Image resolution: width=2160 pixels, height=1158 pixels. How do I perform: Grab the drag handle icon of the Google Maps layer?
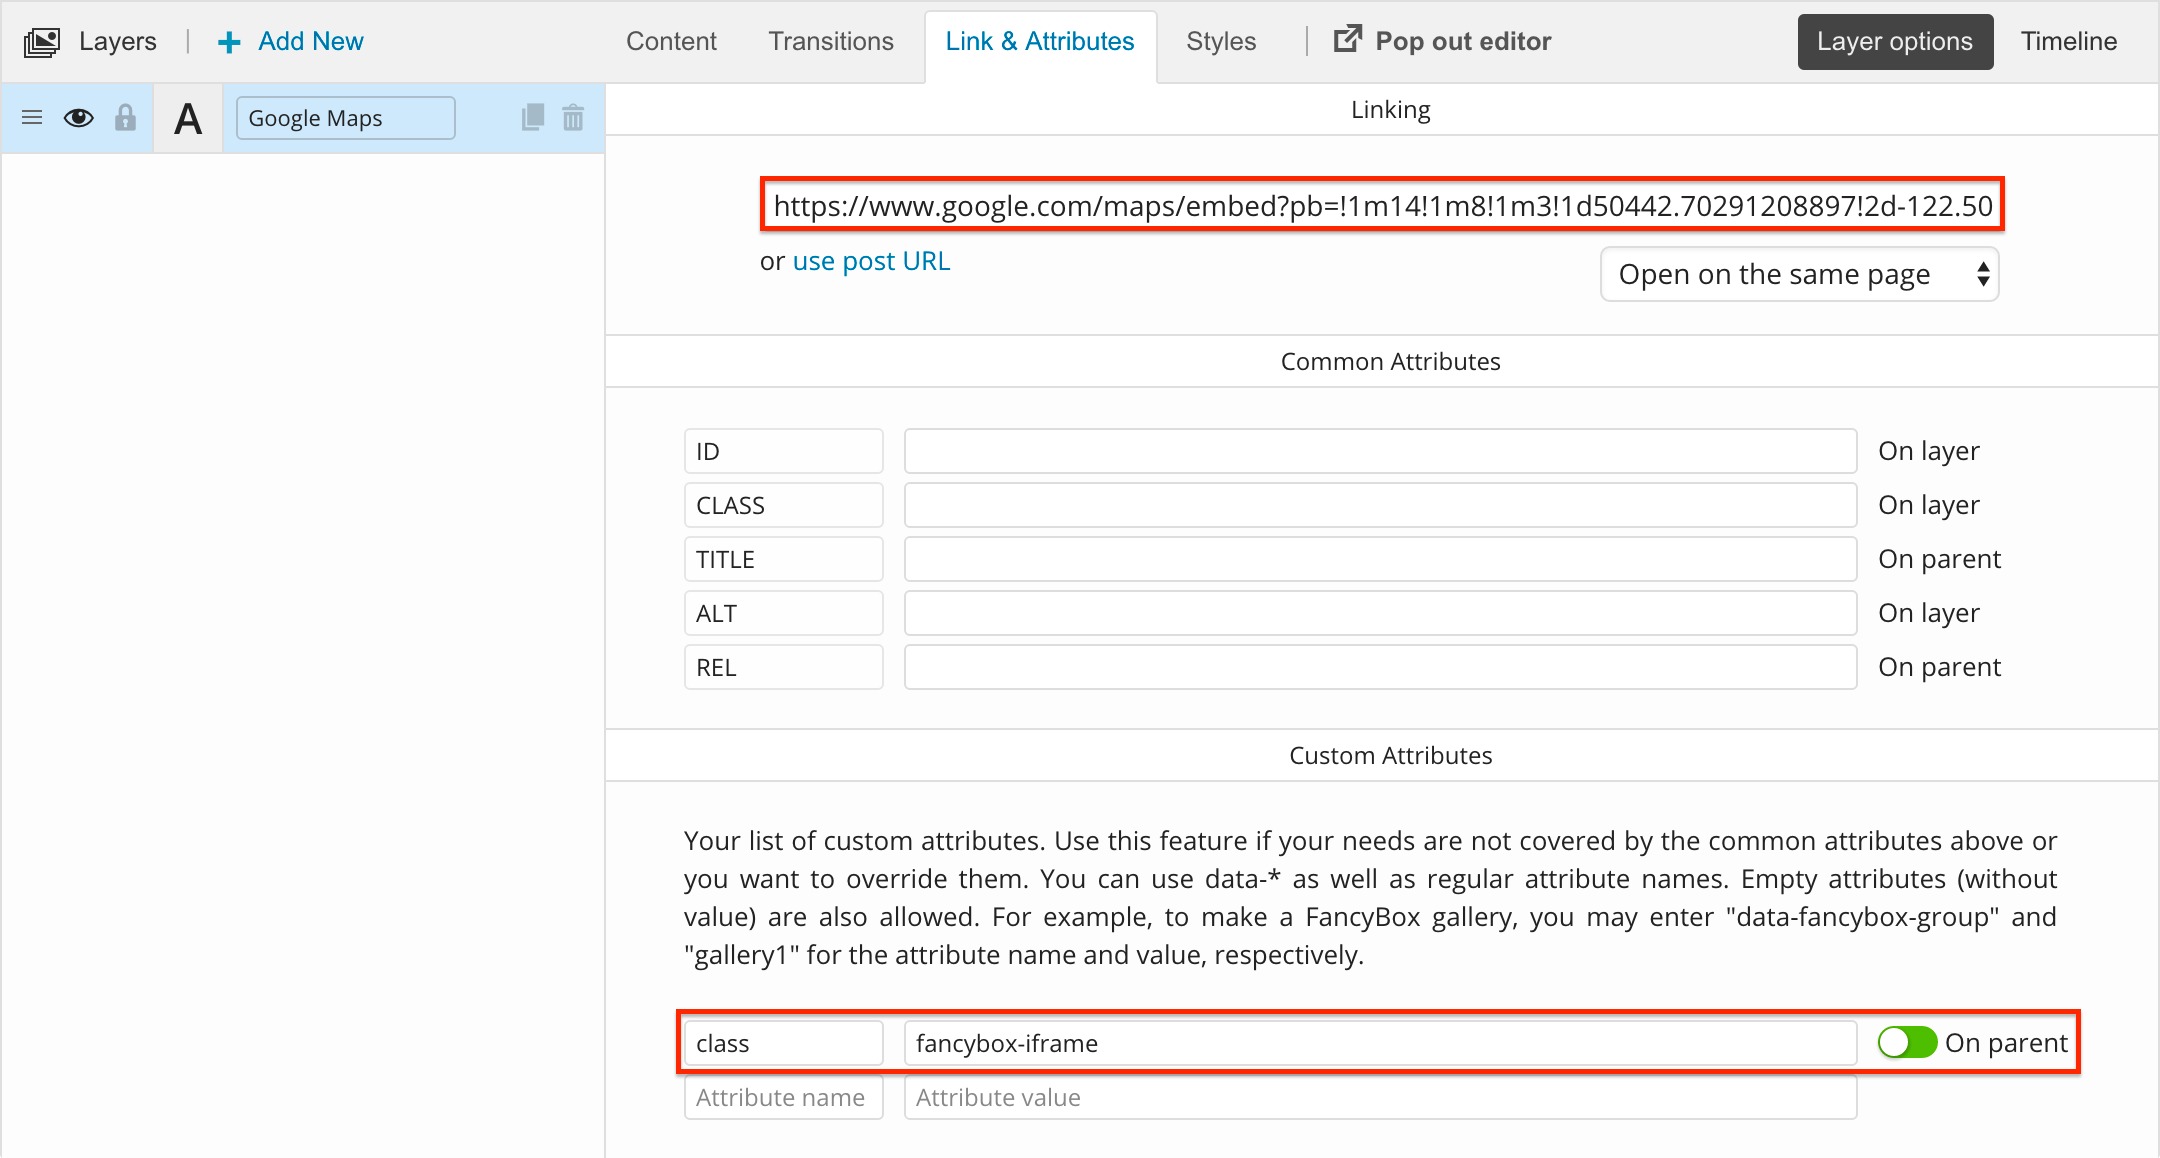[32, 118]
